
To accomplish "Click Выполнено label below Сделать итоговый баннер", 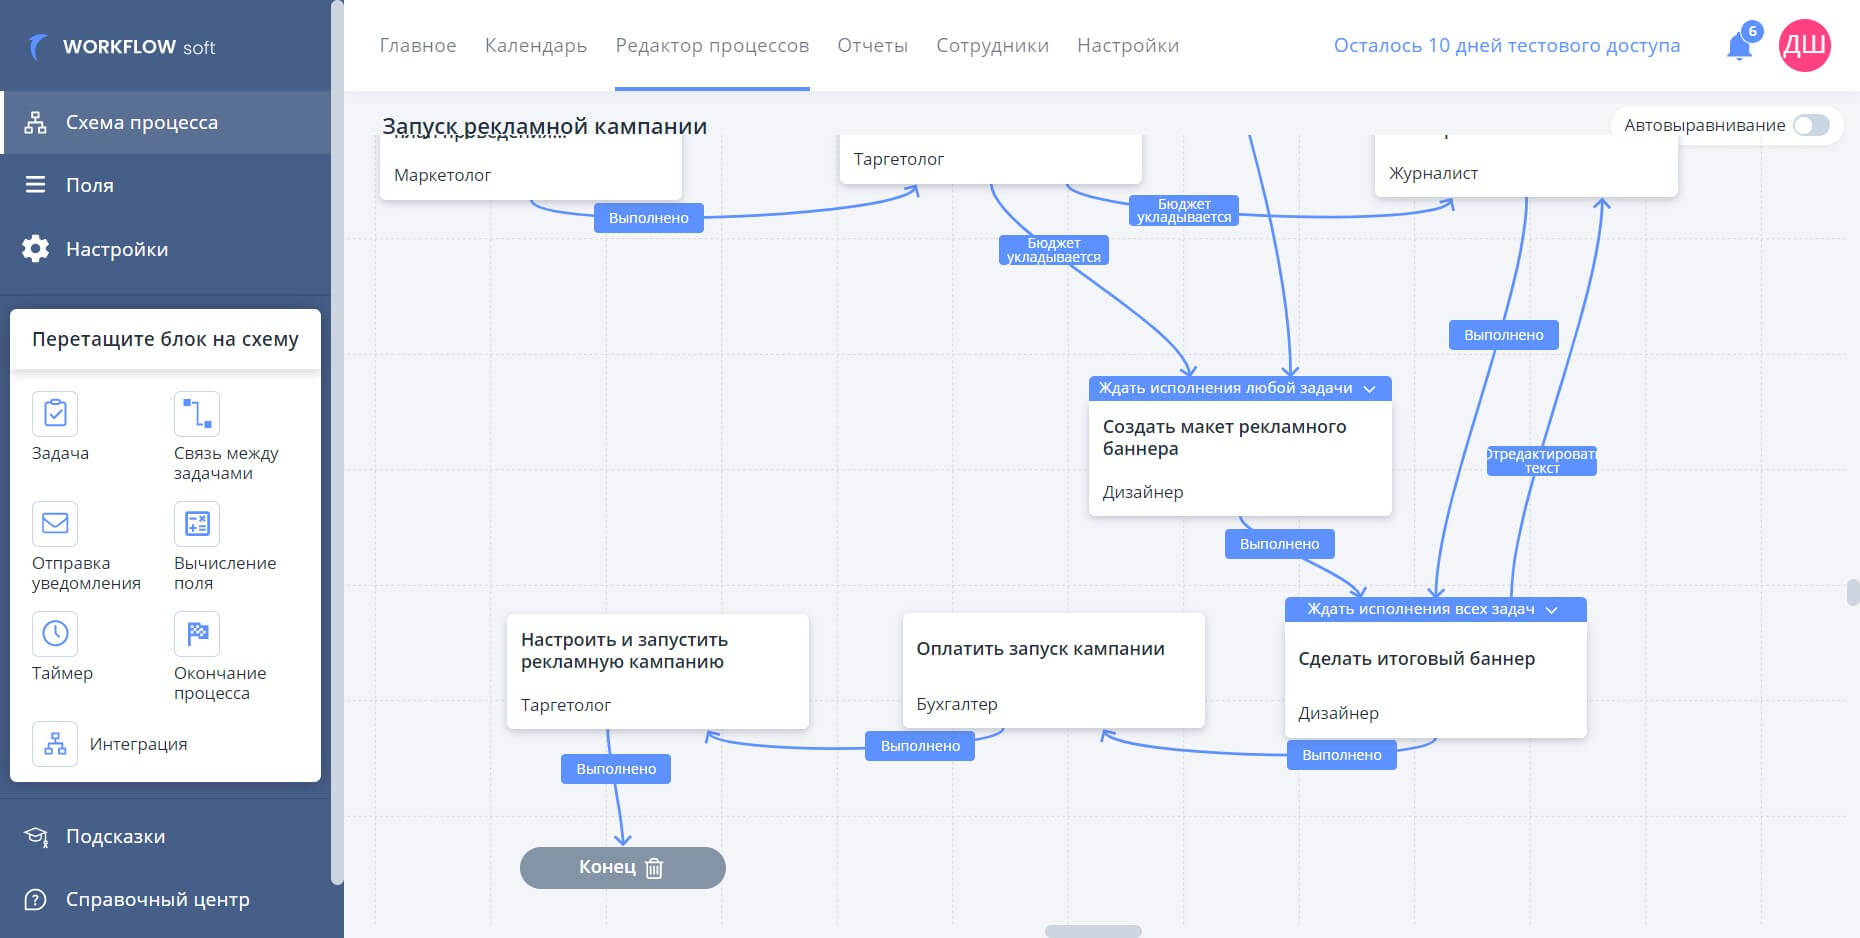I will (x=1342, y=755).
